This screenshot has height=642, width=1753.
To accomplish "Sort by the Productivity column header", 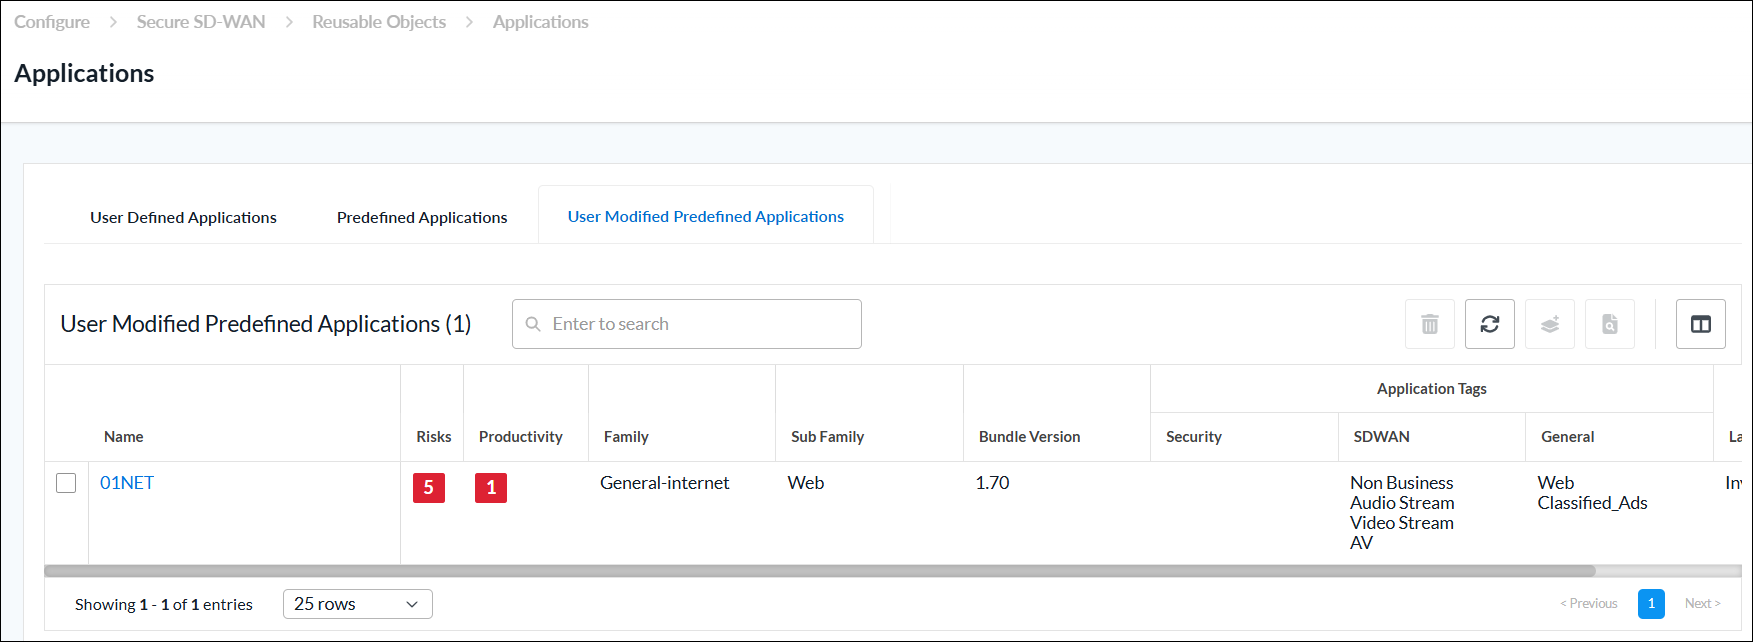I will (521, 437).
